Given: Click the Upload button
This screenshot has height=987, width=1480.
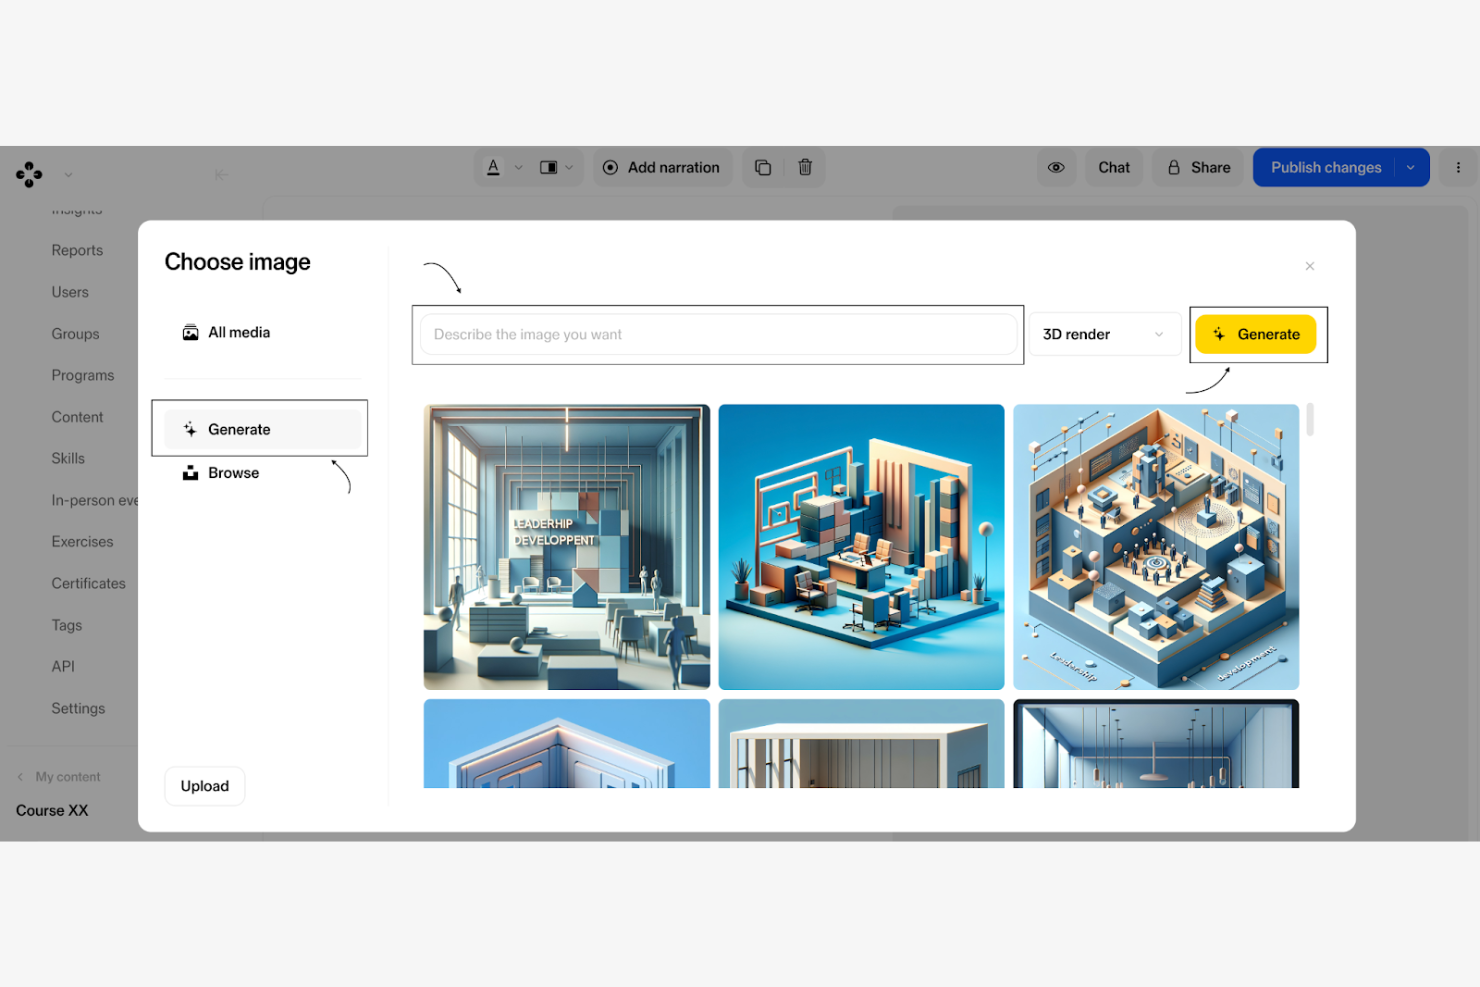Looking at the screenshot, I should (205, 786).
